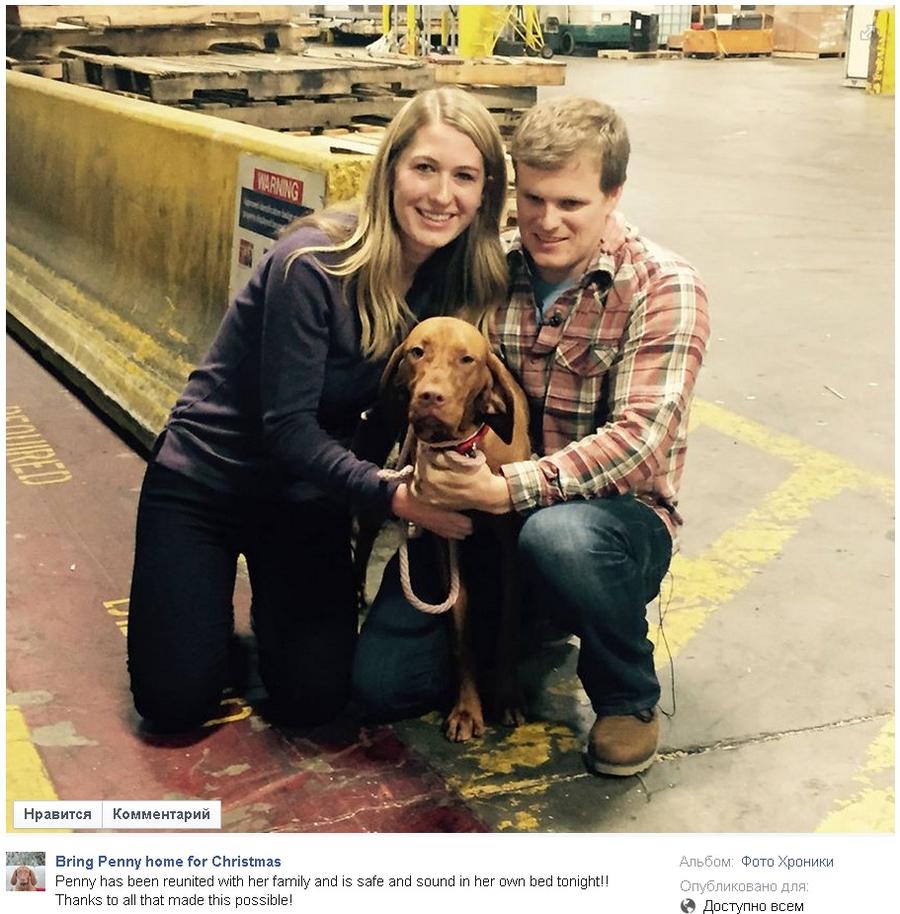
Task: Click the red WARNING sign in photo
Action: pyautogui.click(x=278, y=187)
